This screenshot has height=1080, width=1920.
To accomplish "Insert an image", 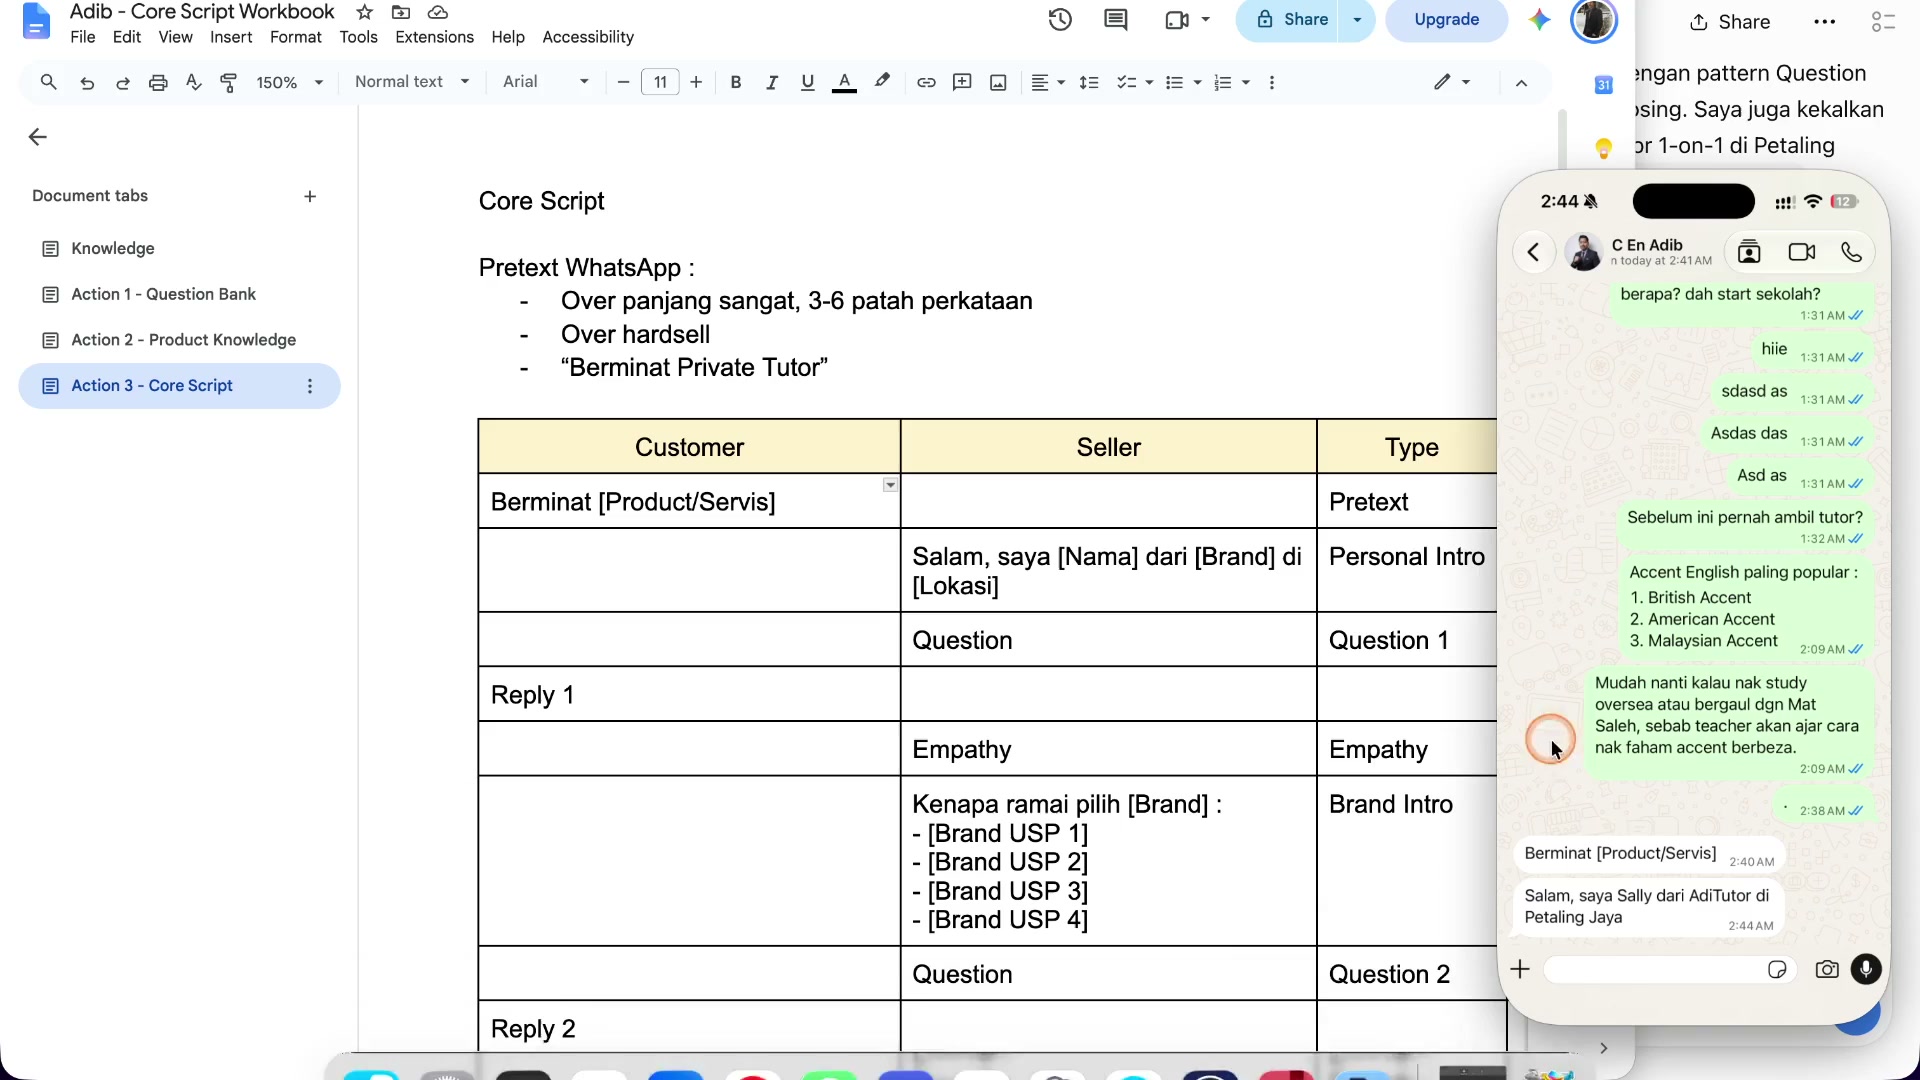I will [x=998, y=83].
